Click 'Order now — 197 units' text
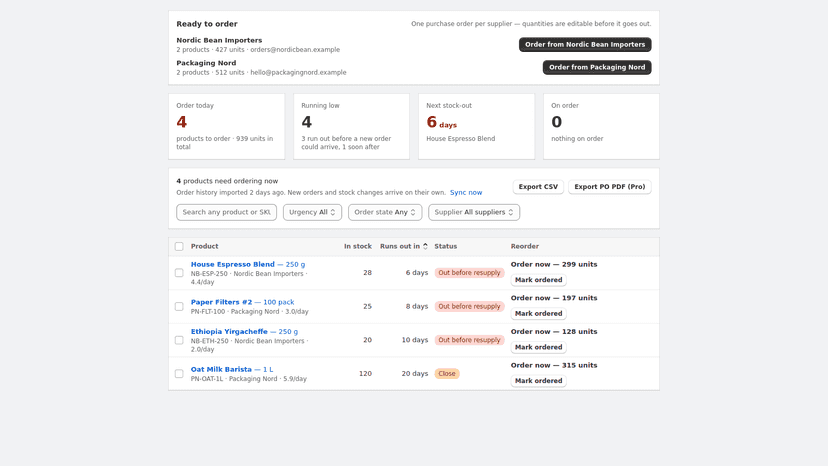The width and height of the screenshot is (828, 466). pyautogui.click(x=553, y=298)
